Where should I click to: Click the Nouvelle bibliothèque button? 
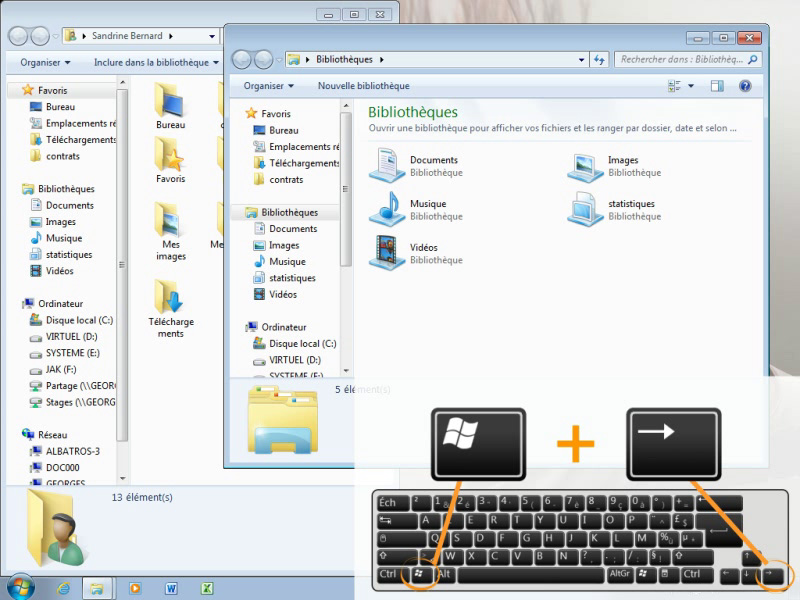tap(364, 86)
